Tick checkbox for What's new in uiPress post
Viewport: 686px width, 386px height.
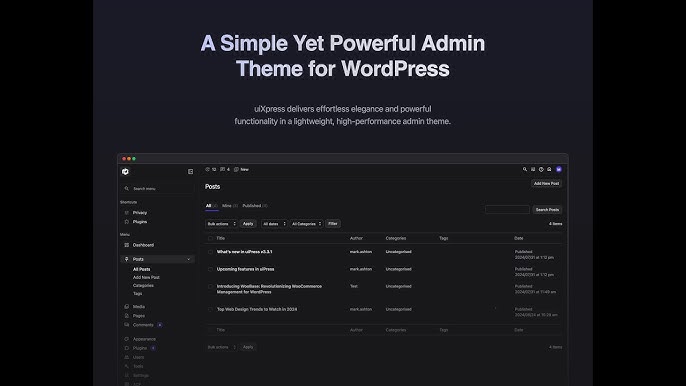(x=210, y=252)
